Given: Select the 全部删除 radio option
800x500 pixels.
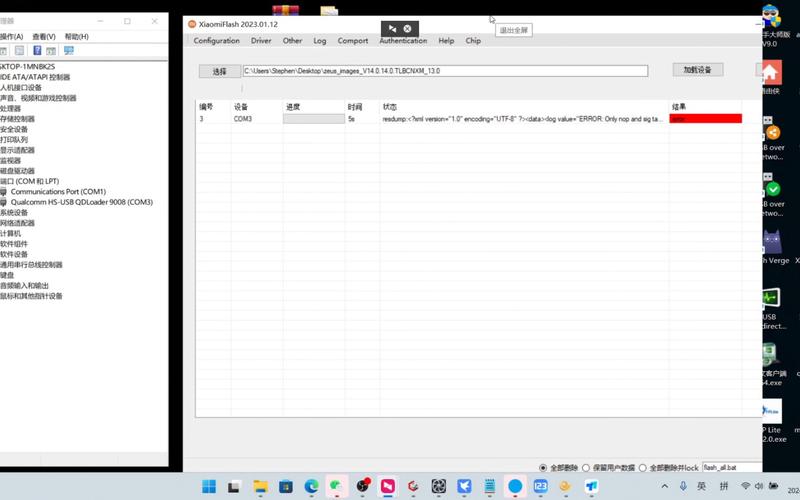Looking at the screenshot, I should tap(543, 468).
